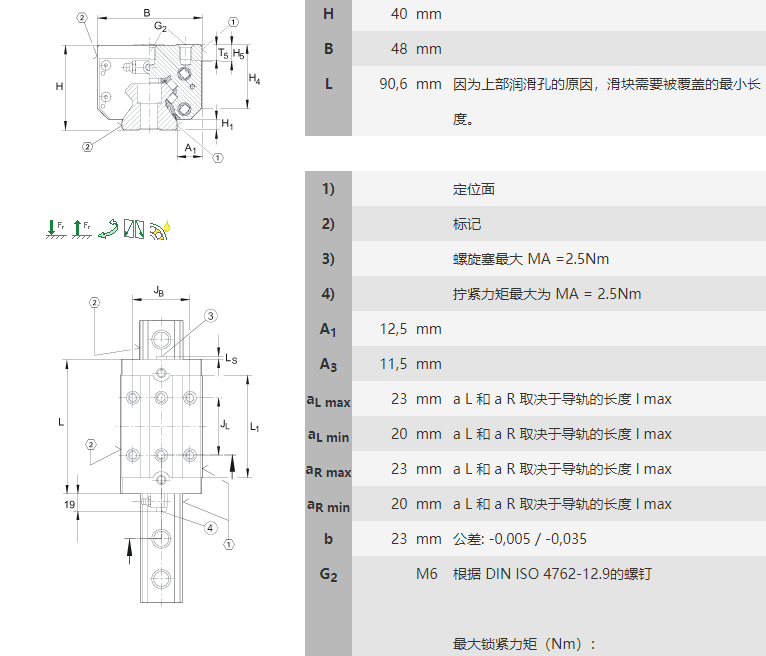Open the cross-section drawing of the carriage
766x656 pixels.
[155, 85]
